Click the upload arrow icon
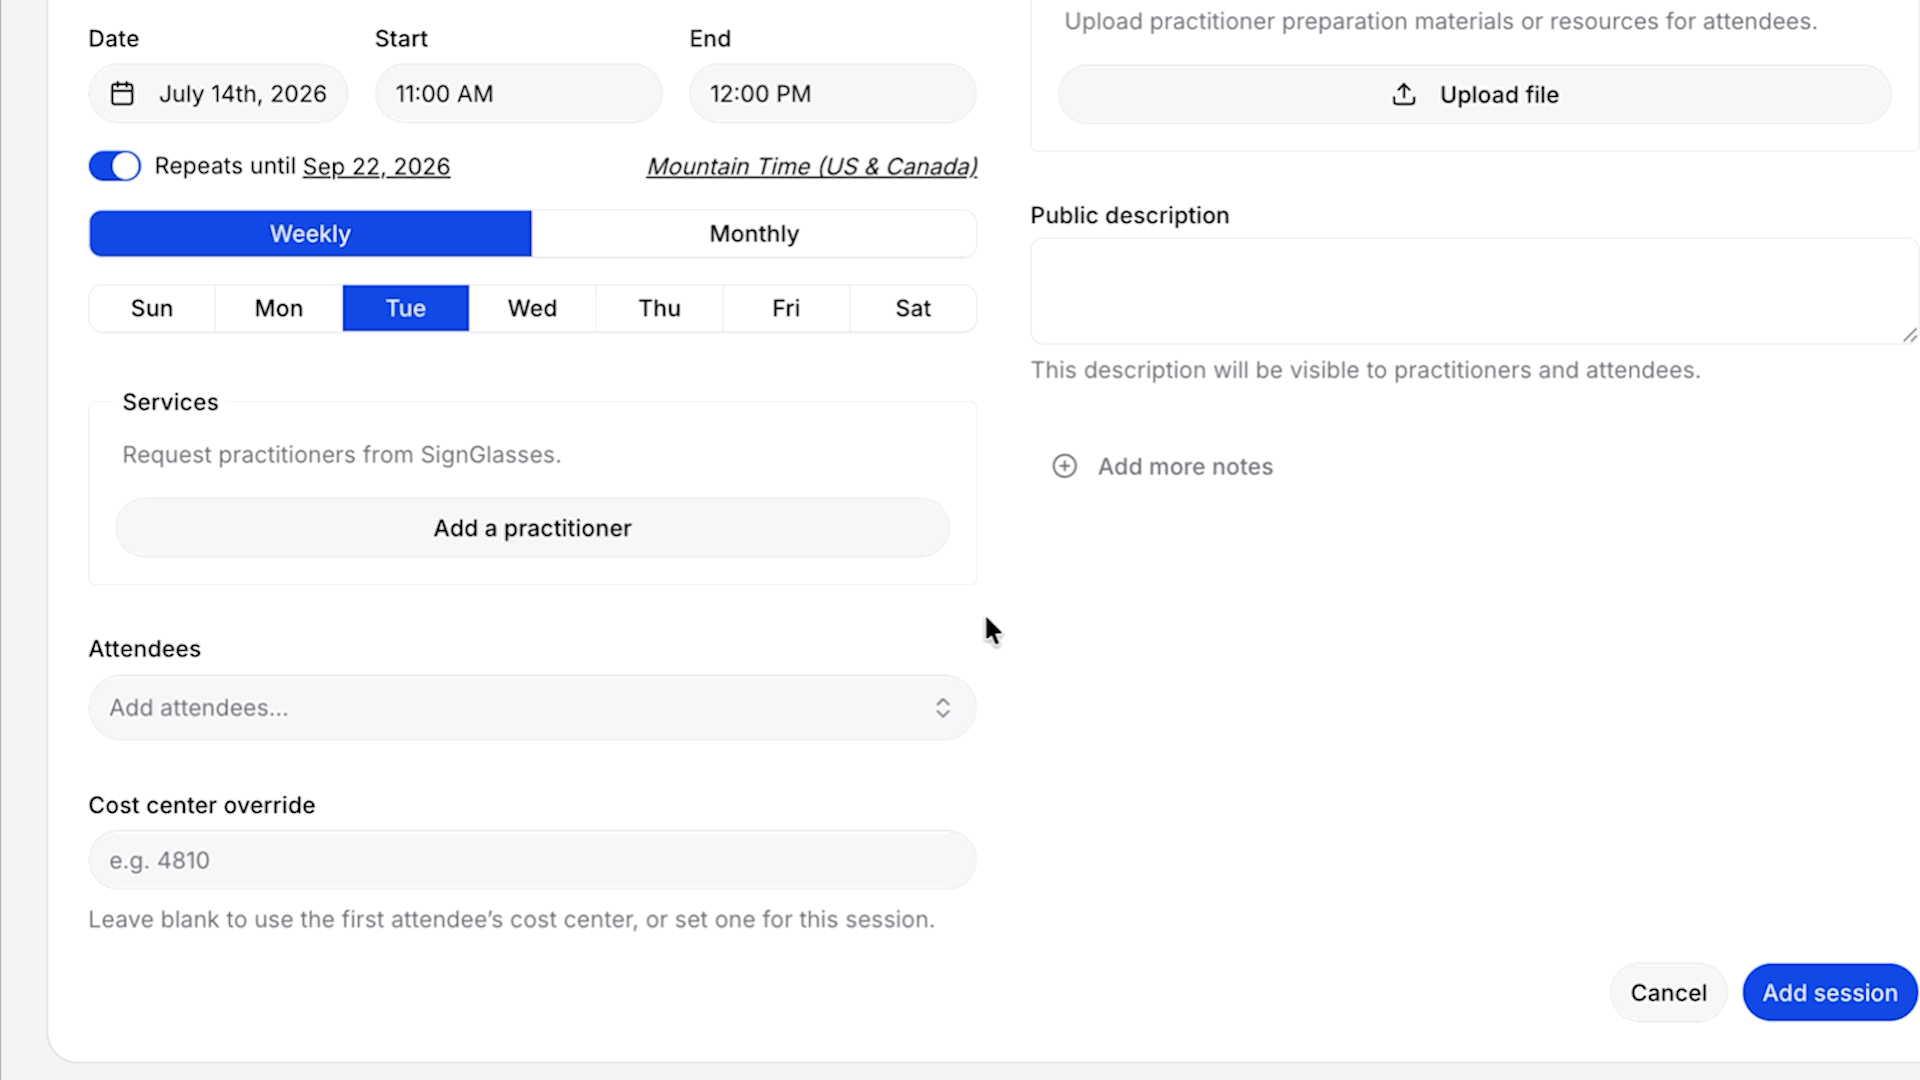 [x=1404, y=95]
